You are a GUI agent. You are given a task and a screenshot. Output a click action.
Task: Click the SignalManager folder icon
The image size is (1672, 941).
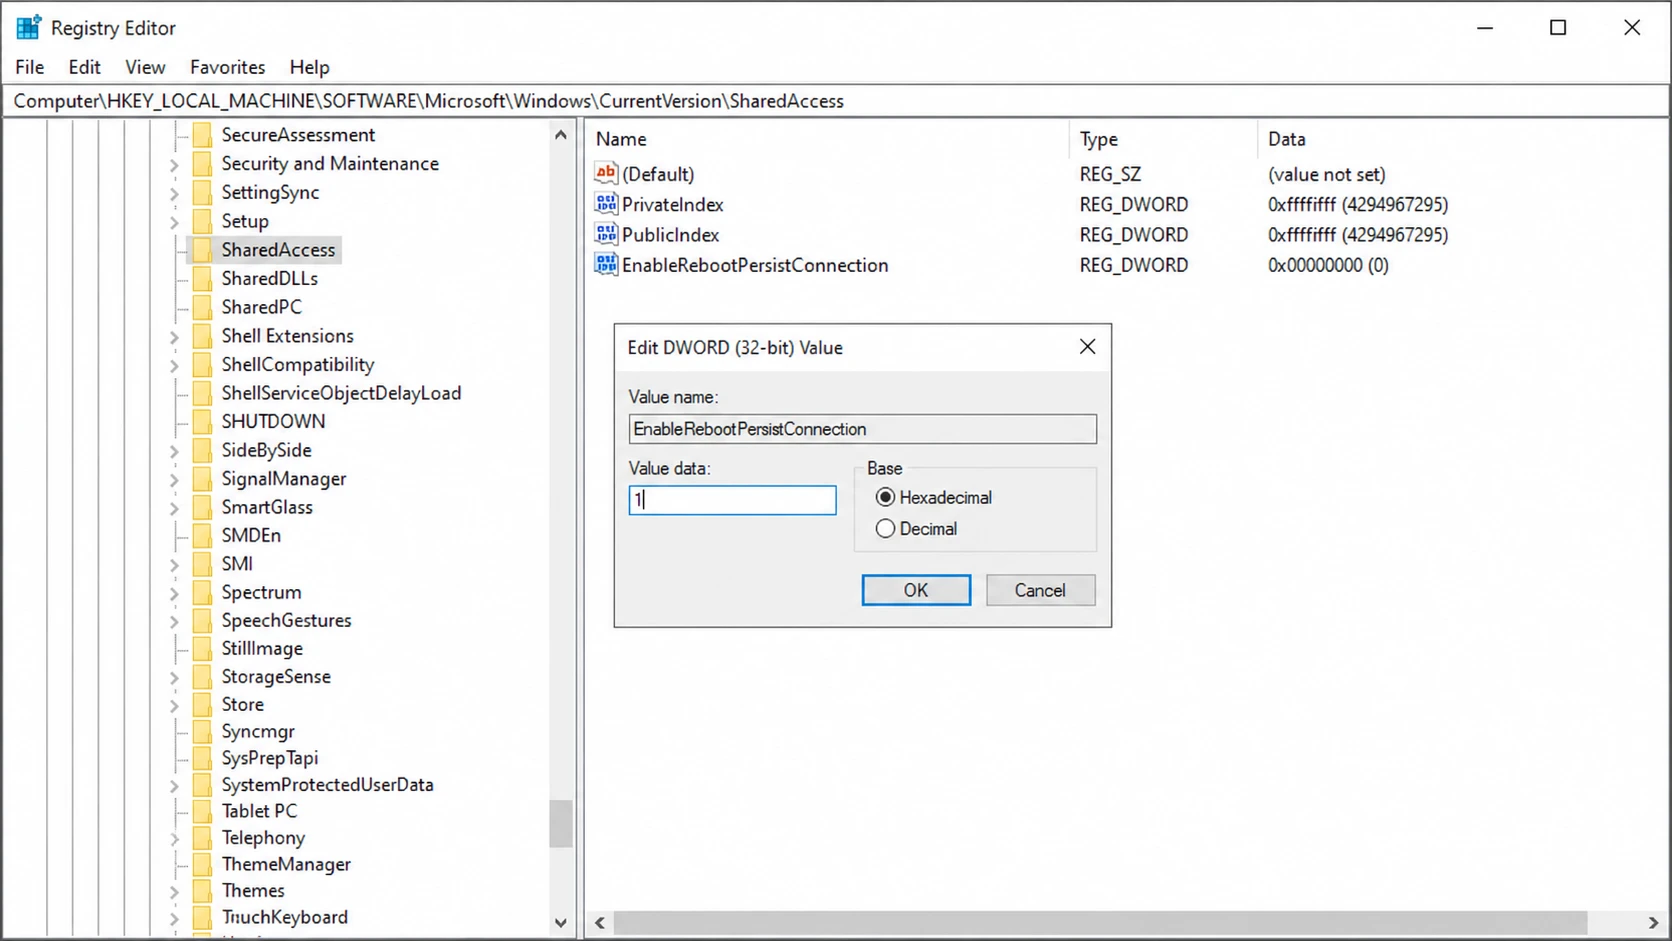[x=202, y=478]
